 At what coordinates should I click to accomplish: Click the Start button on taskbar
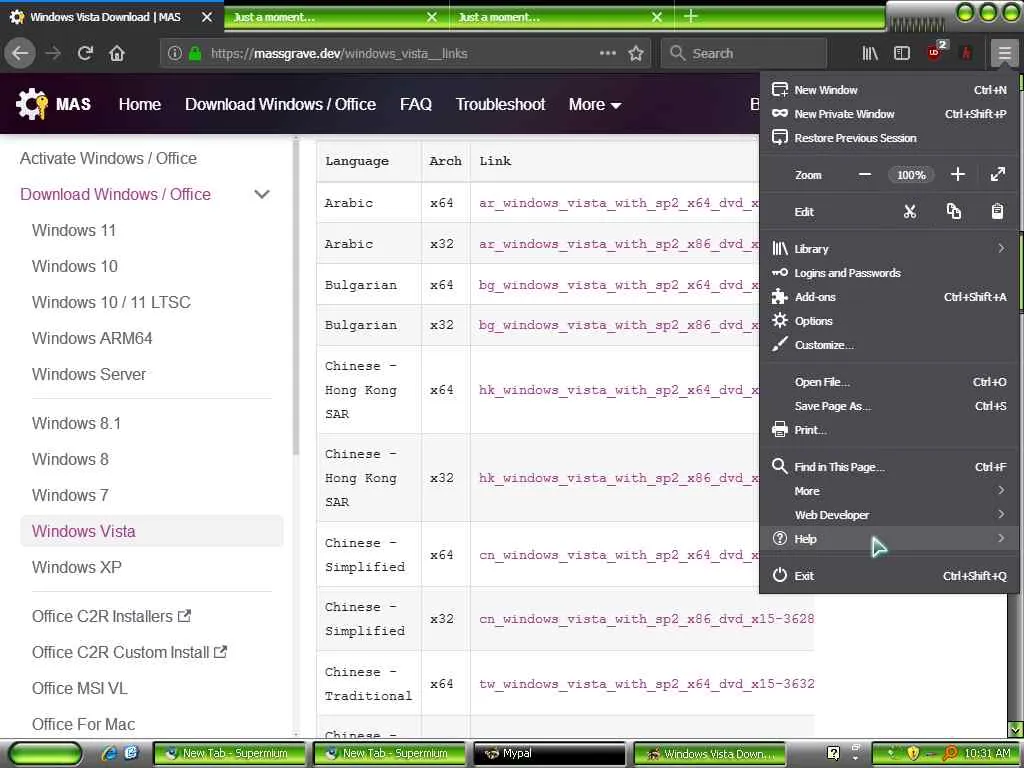[44, 754]
